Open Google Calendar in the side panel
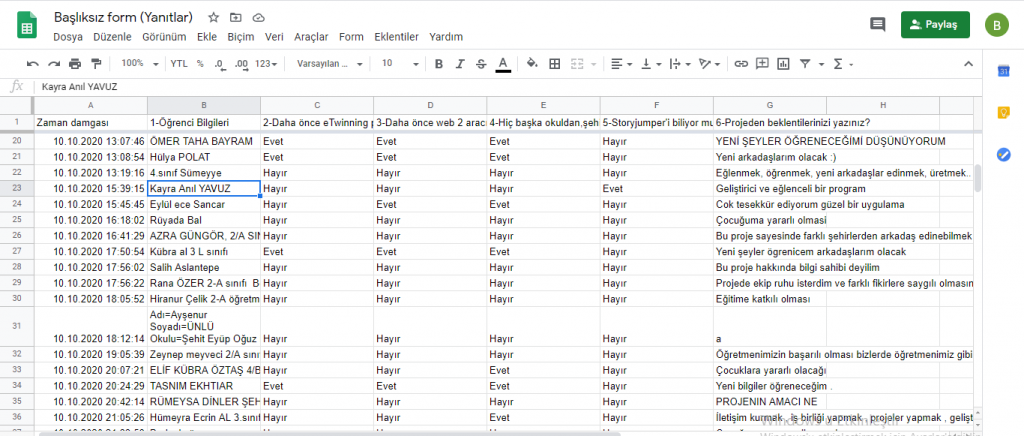 1003,71
